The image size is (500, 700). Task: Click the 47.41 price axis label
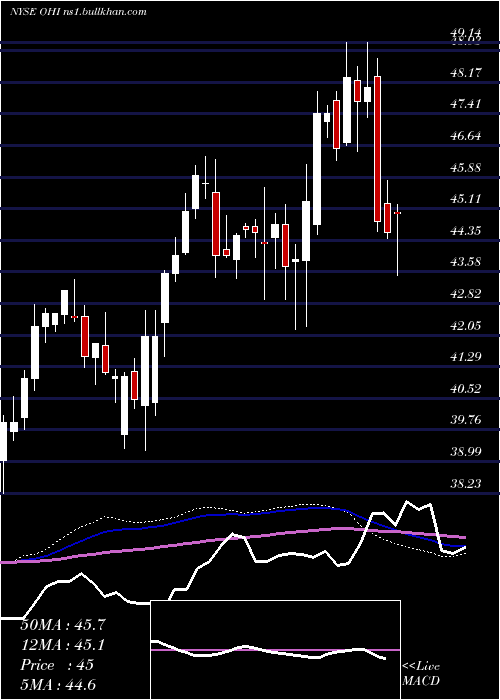pos(466,104)
